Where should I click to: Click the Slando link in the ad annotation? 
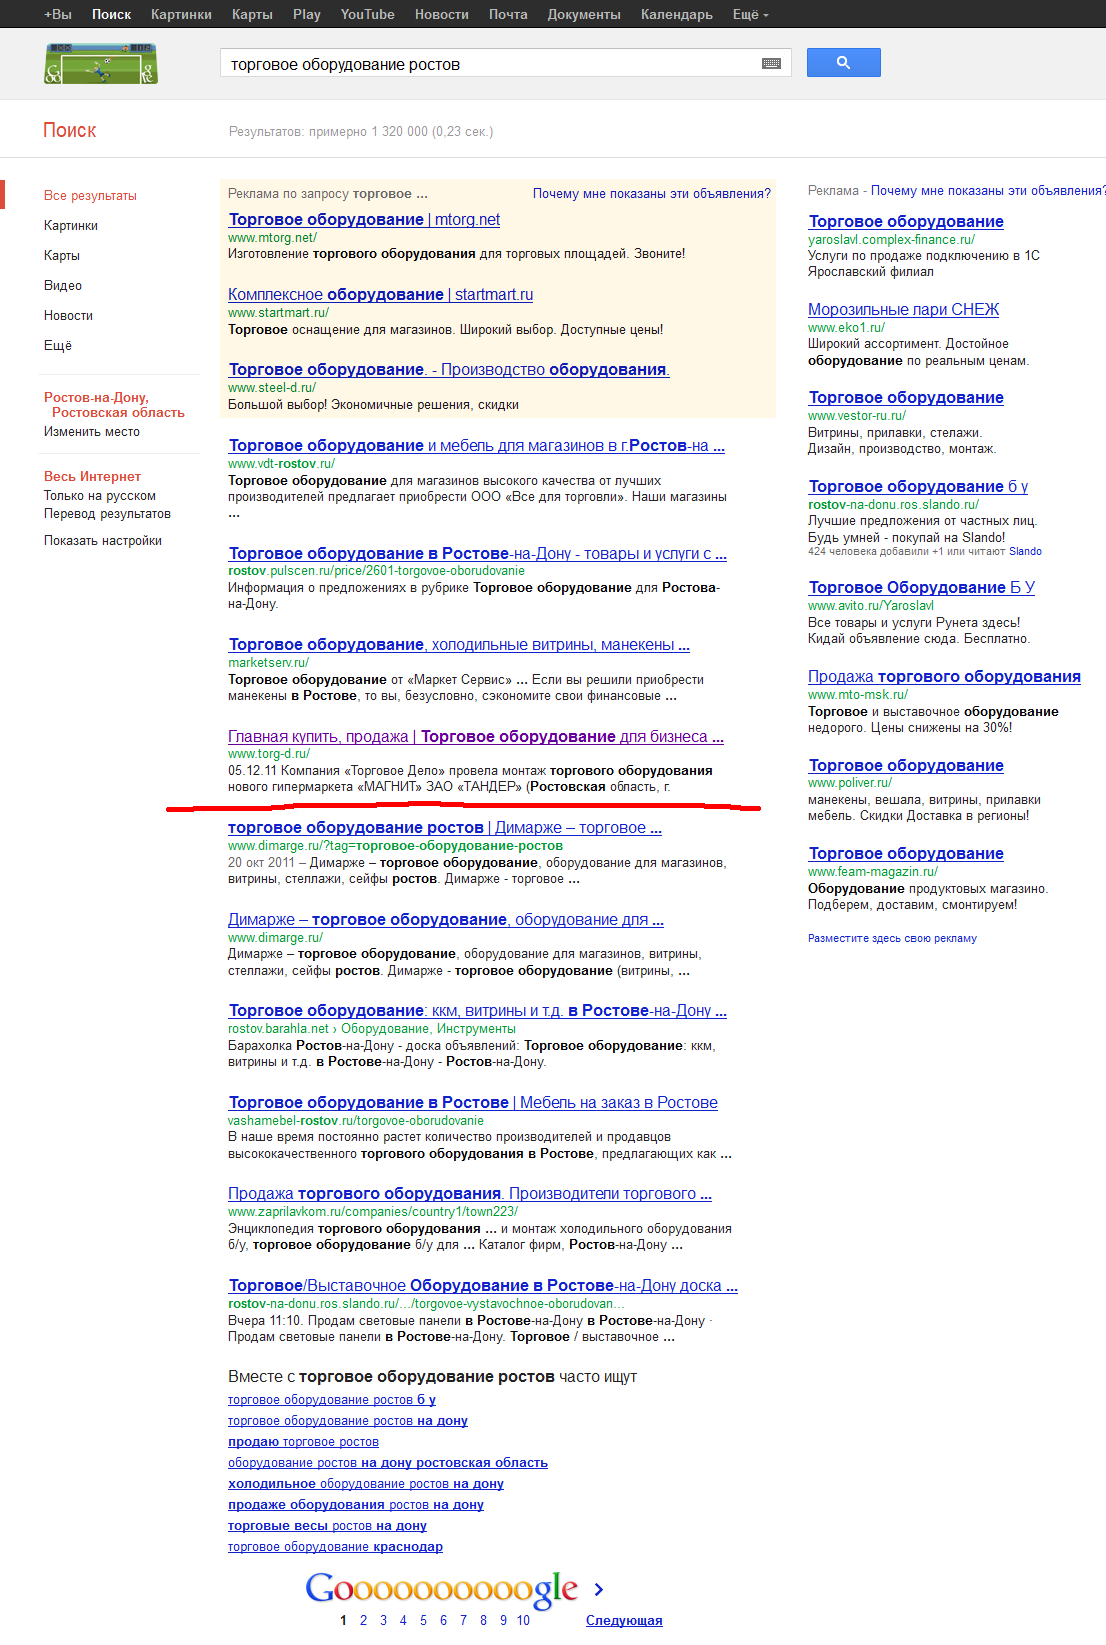[1025, 552]
